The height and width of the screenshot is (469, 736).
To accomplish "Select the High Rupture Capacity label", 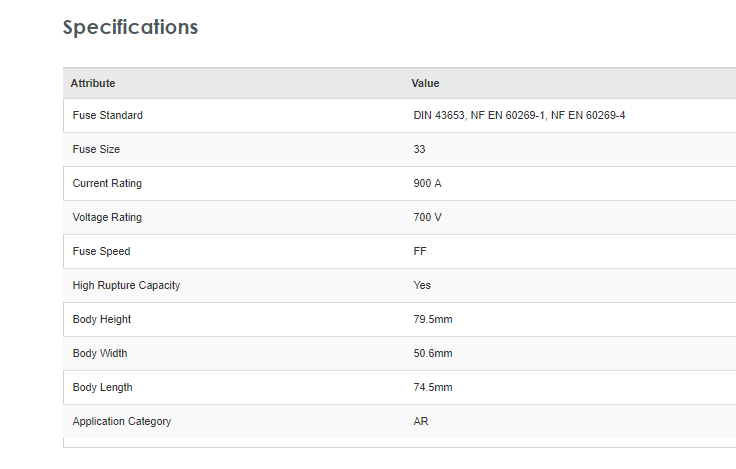I will pos(126,286).
